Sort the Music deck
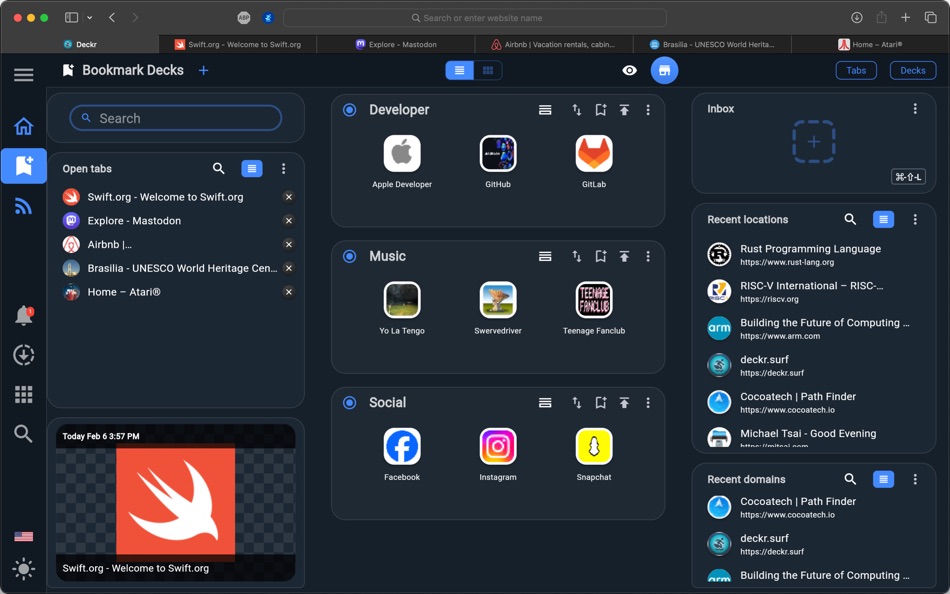 (x=577, y=256)
